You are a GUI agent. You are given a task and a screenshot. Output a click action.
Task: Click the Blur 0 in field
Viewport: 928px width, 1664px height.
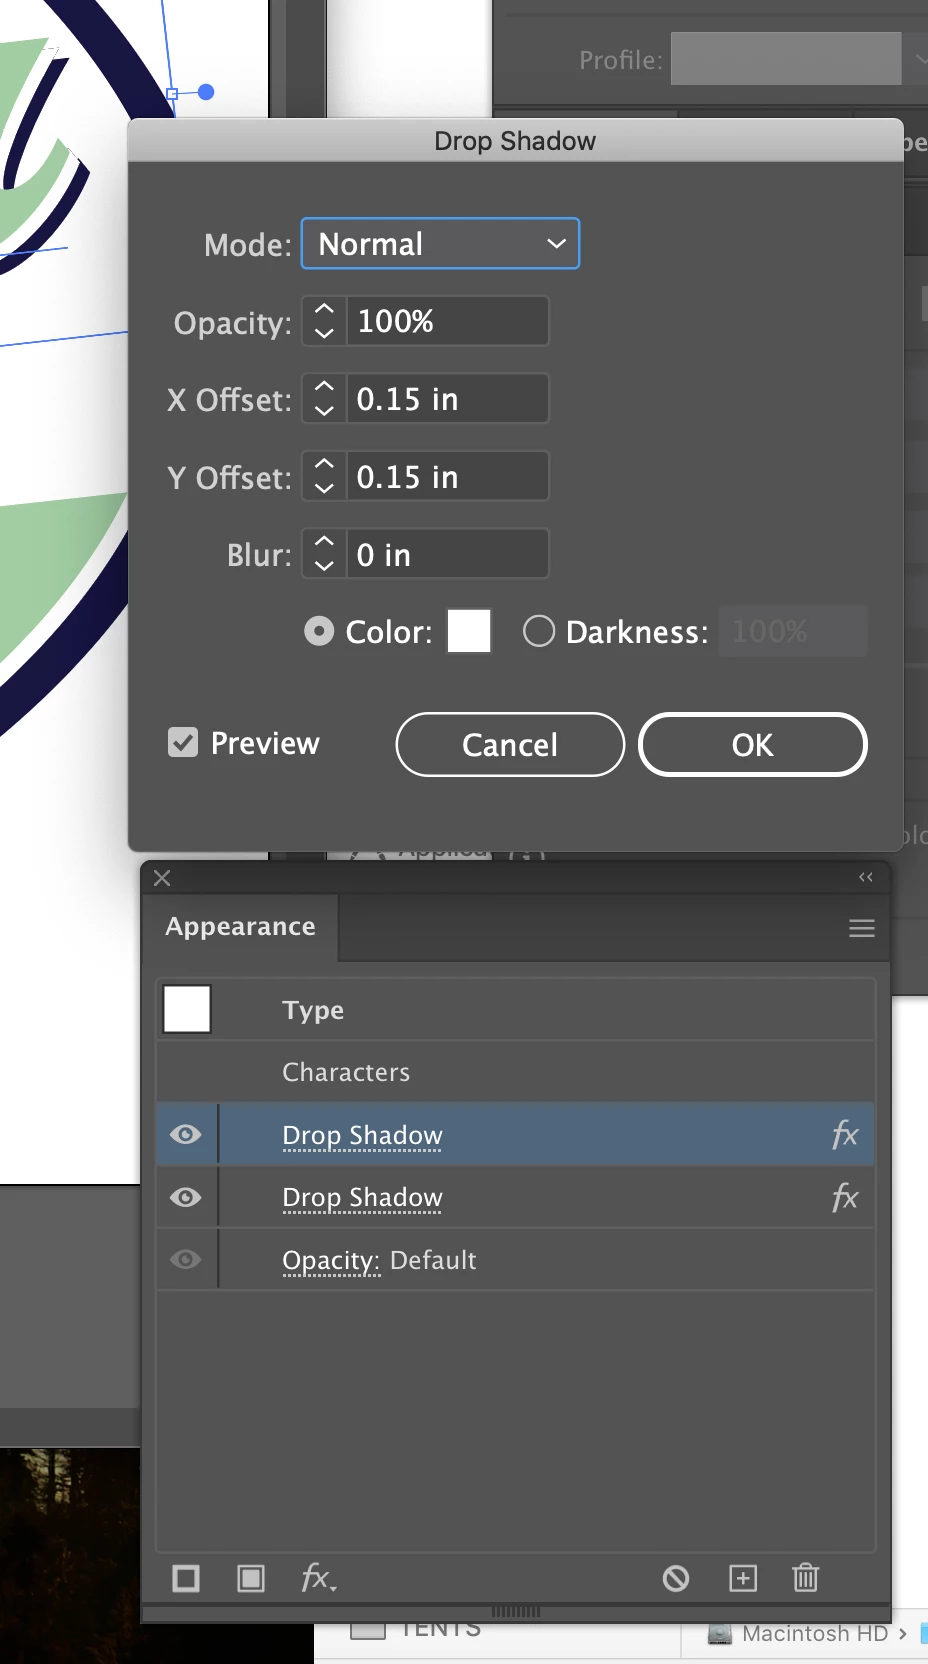(447, 554)
